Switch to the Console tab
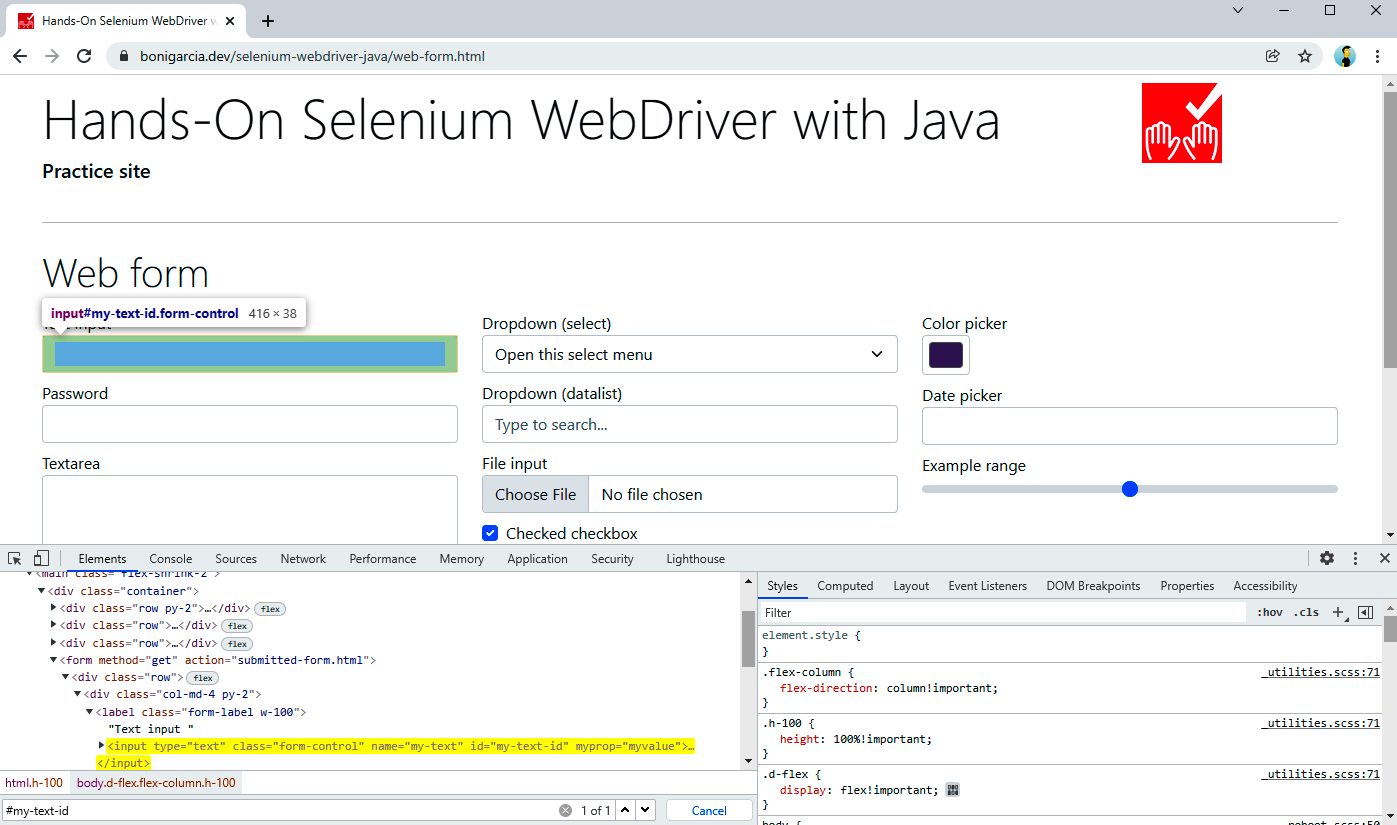This screenshot has height=825, width=1397. 170,559
